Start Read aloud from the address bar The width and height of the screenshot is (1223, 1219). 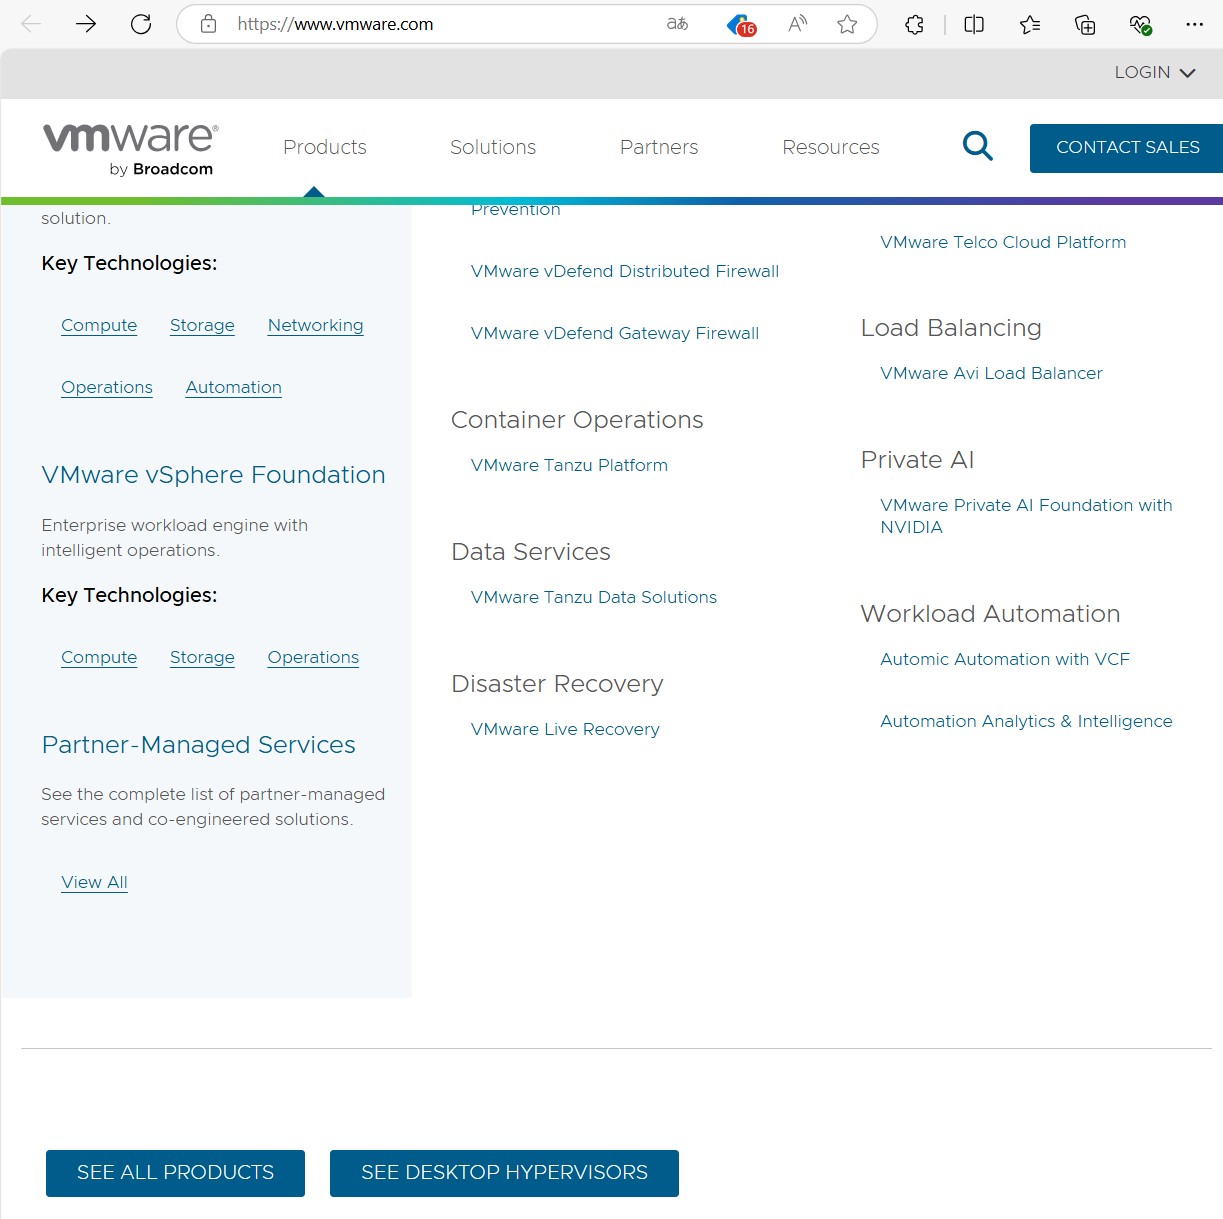[797, 24]
